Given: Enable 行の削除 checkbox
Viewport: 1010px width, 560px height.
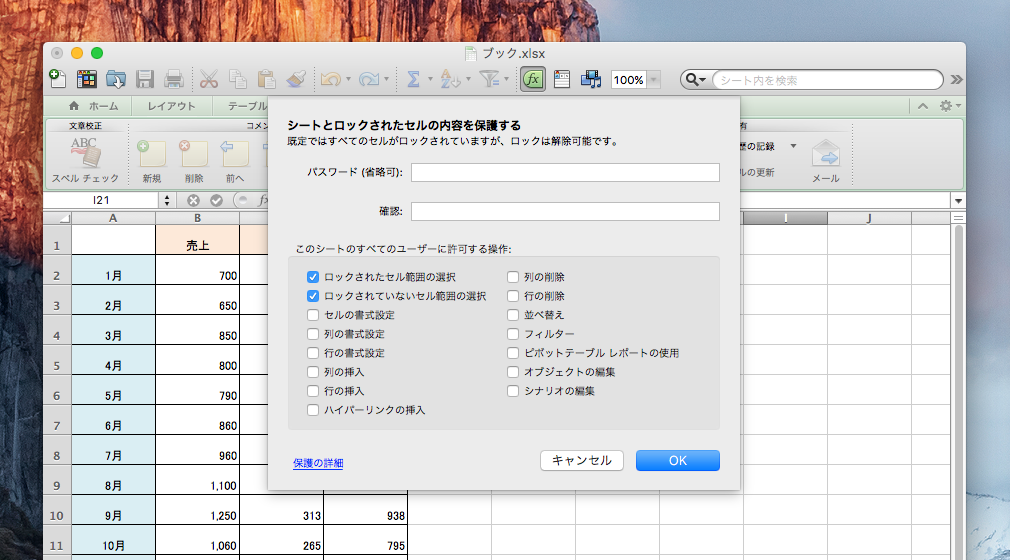Looking at the screenshot, I should click(513, 296).
